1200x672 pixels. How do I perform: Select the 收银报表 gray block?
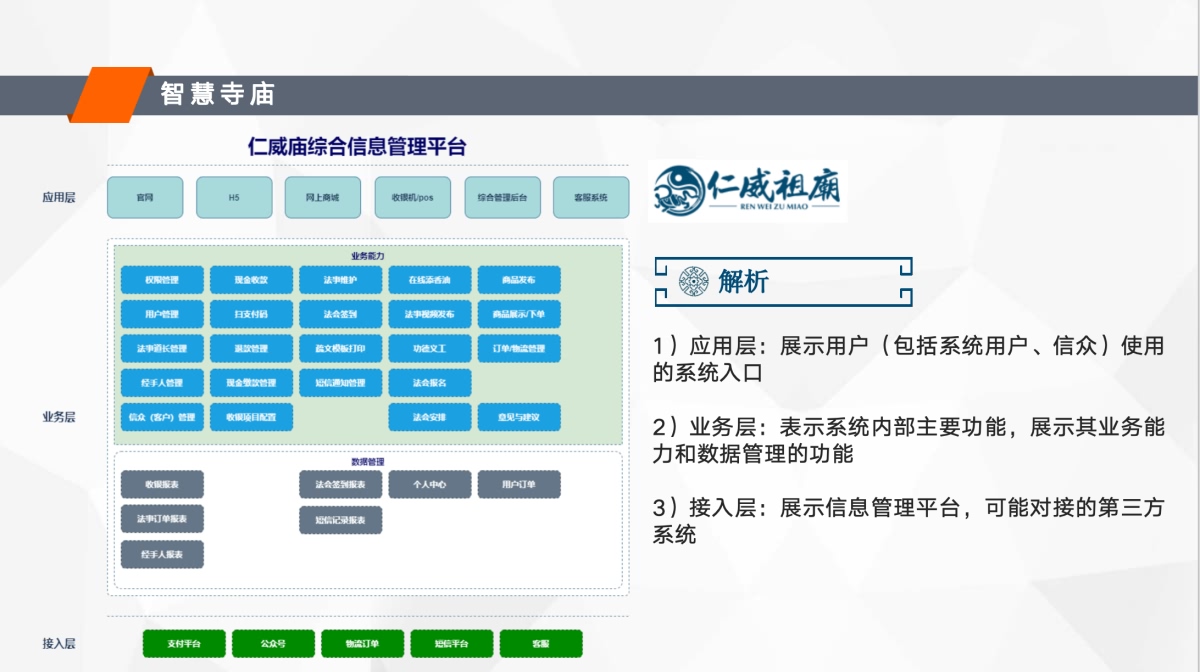click(162, 484)
